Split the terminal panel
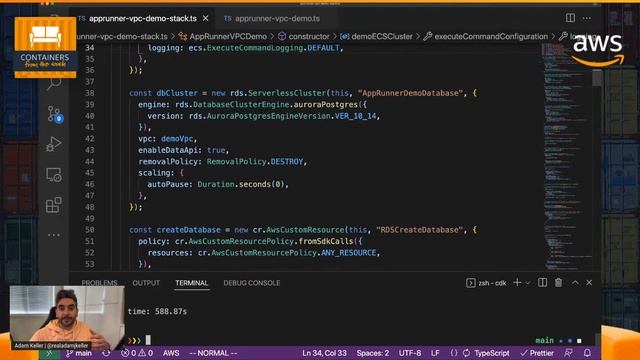This screenshot has height=360, width=640. [542, 282]
